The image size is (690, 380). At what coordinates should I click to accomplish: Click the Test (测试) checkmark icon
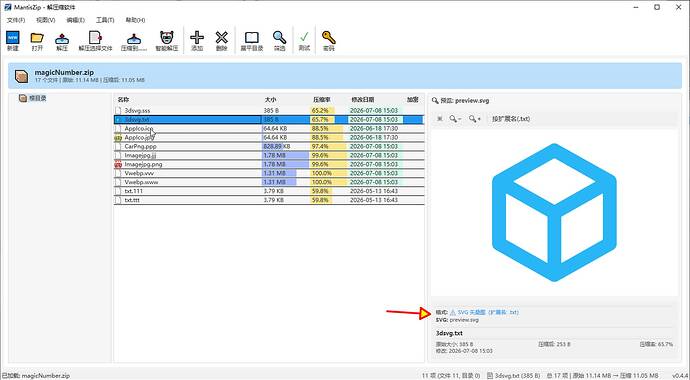(x=304, y=38)
